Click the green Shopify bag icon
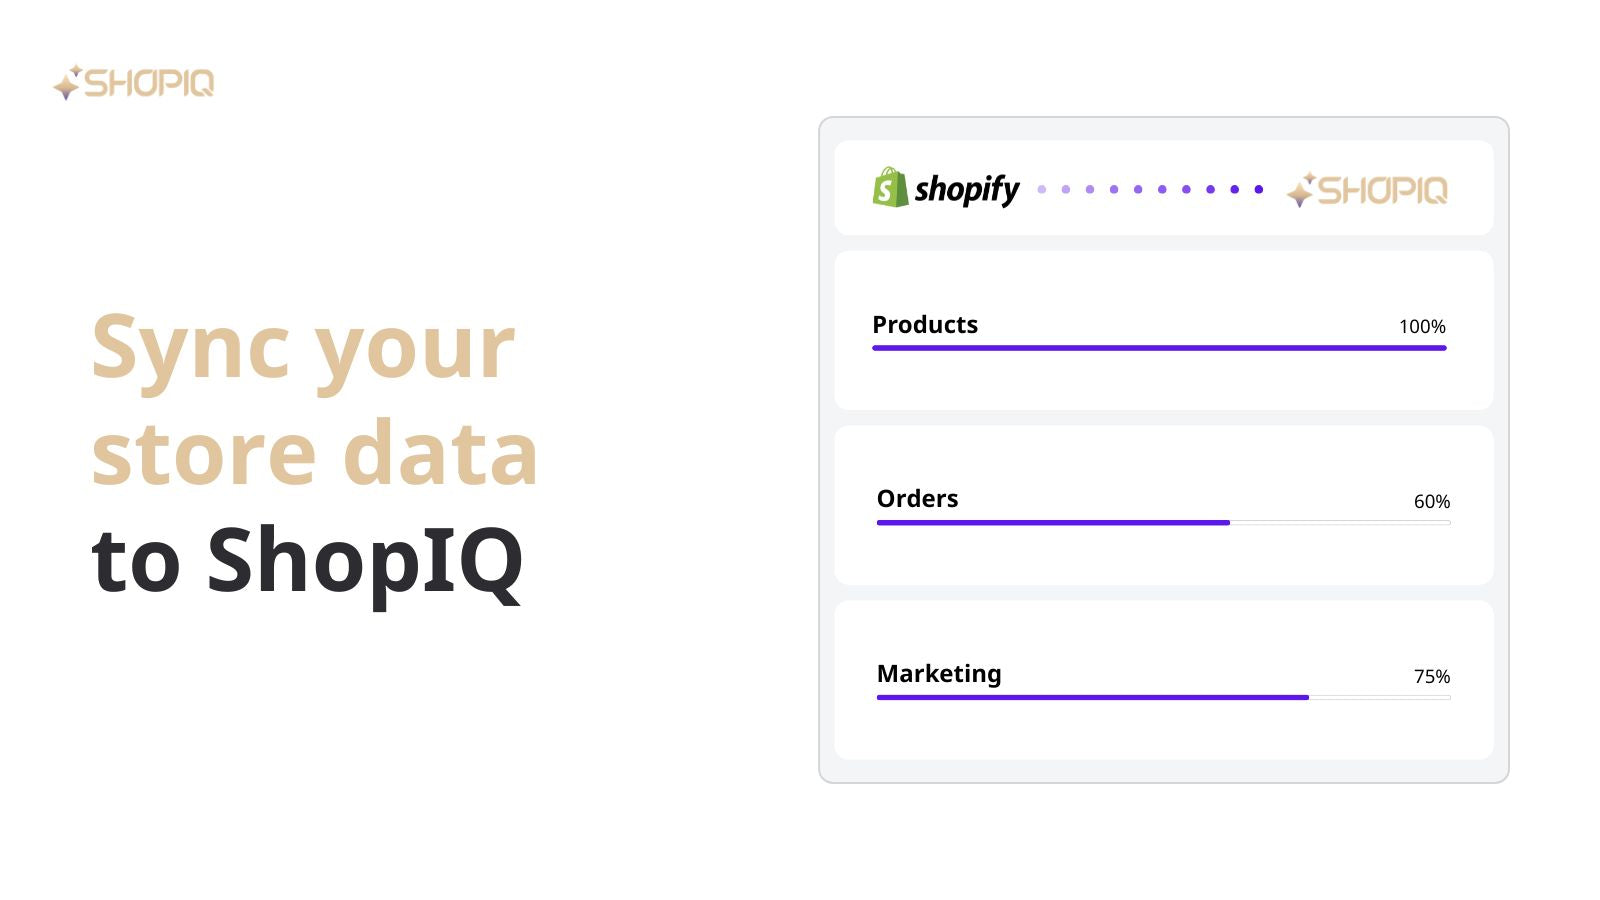Viewport: 1600px width, 900px height. coord(890,187)
